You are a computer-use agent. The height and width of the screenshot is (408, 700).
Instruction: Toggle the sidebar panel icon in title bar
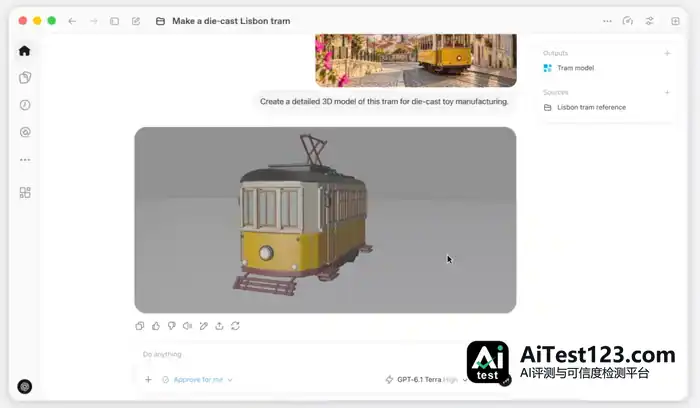point(115,21)
